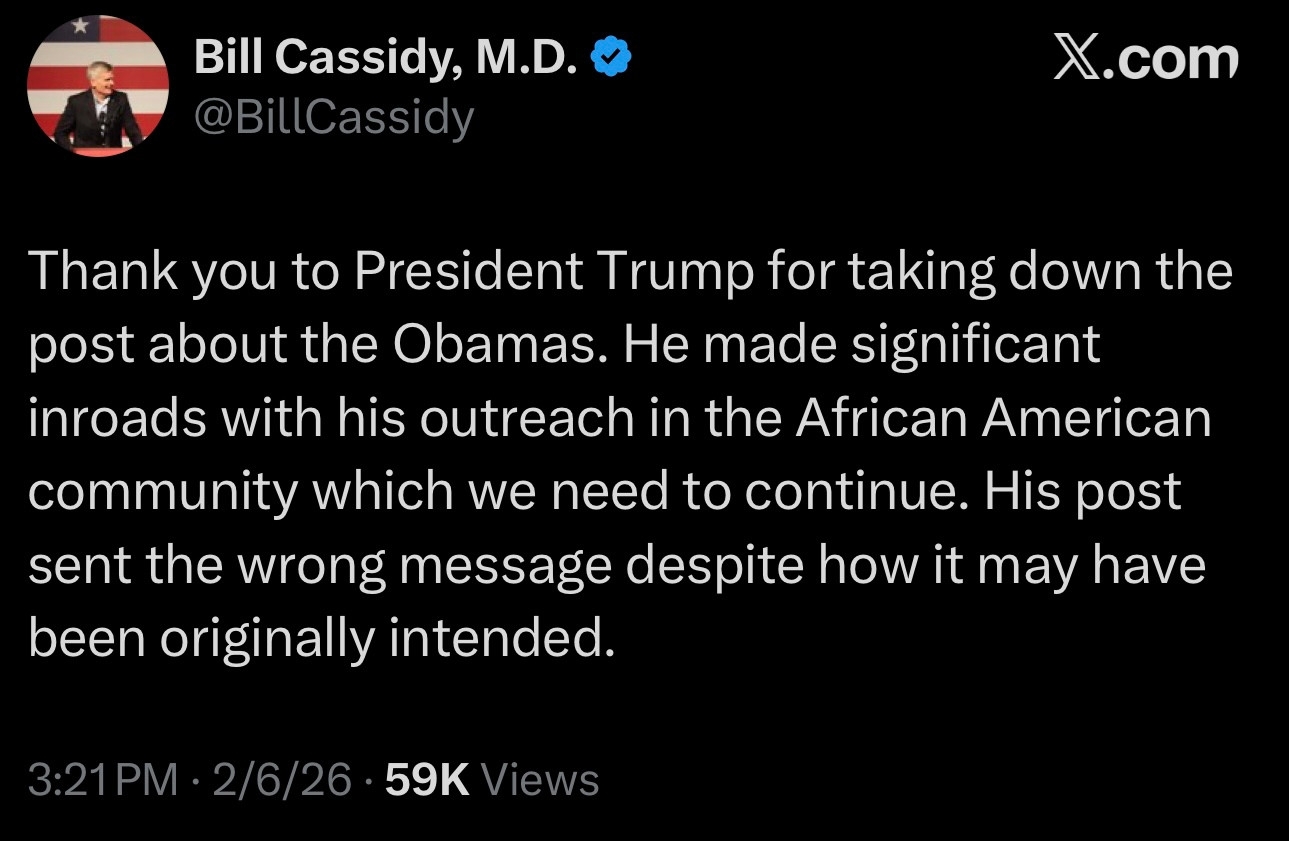The height and width of the screenshot is (841, 1289).
Task: Click the word "community" in the post
Action: coord(163,492)
